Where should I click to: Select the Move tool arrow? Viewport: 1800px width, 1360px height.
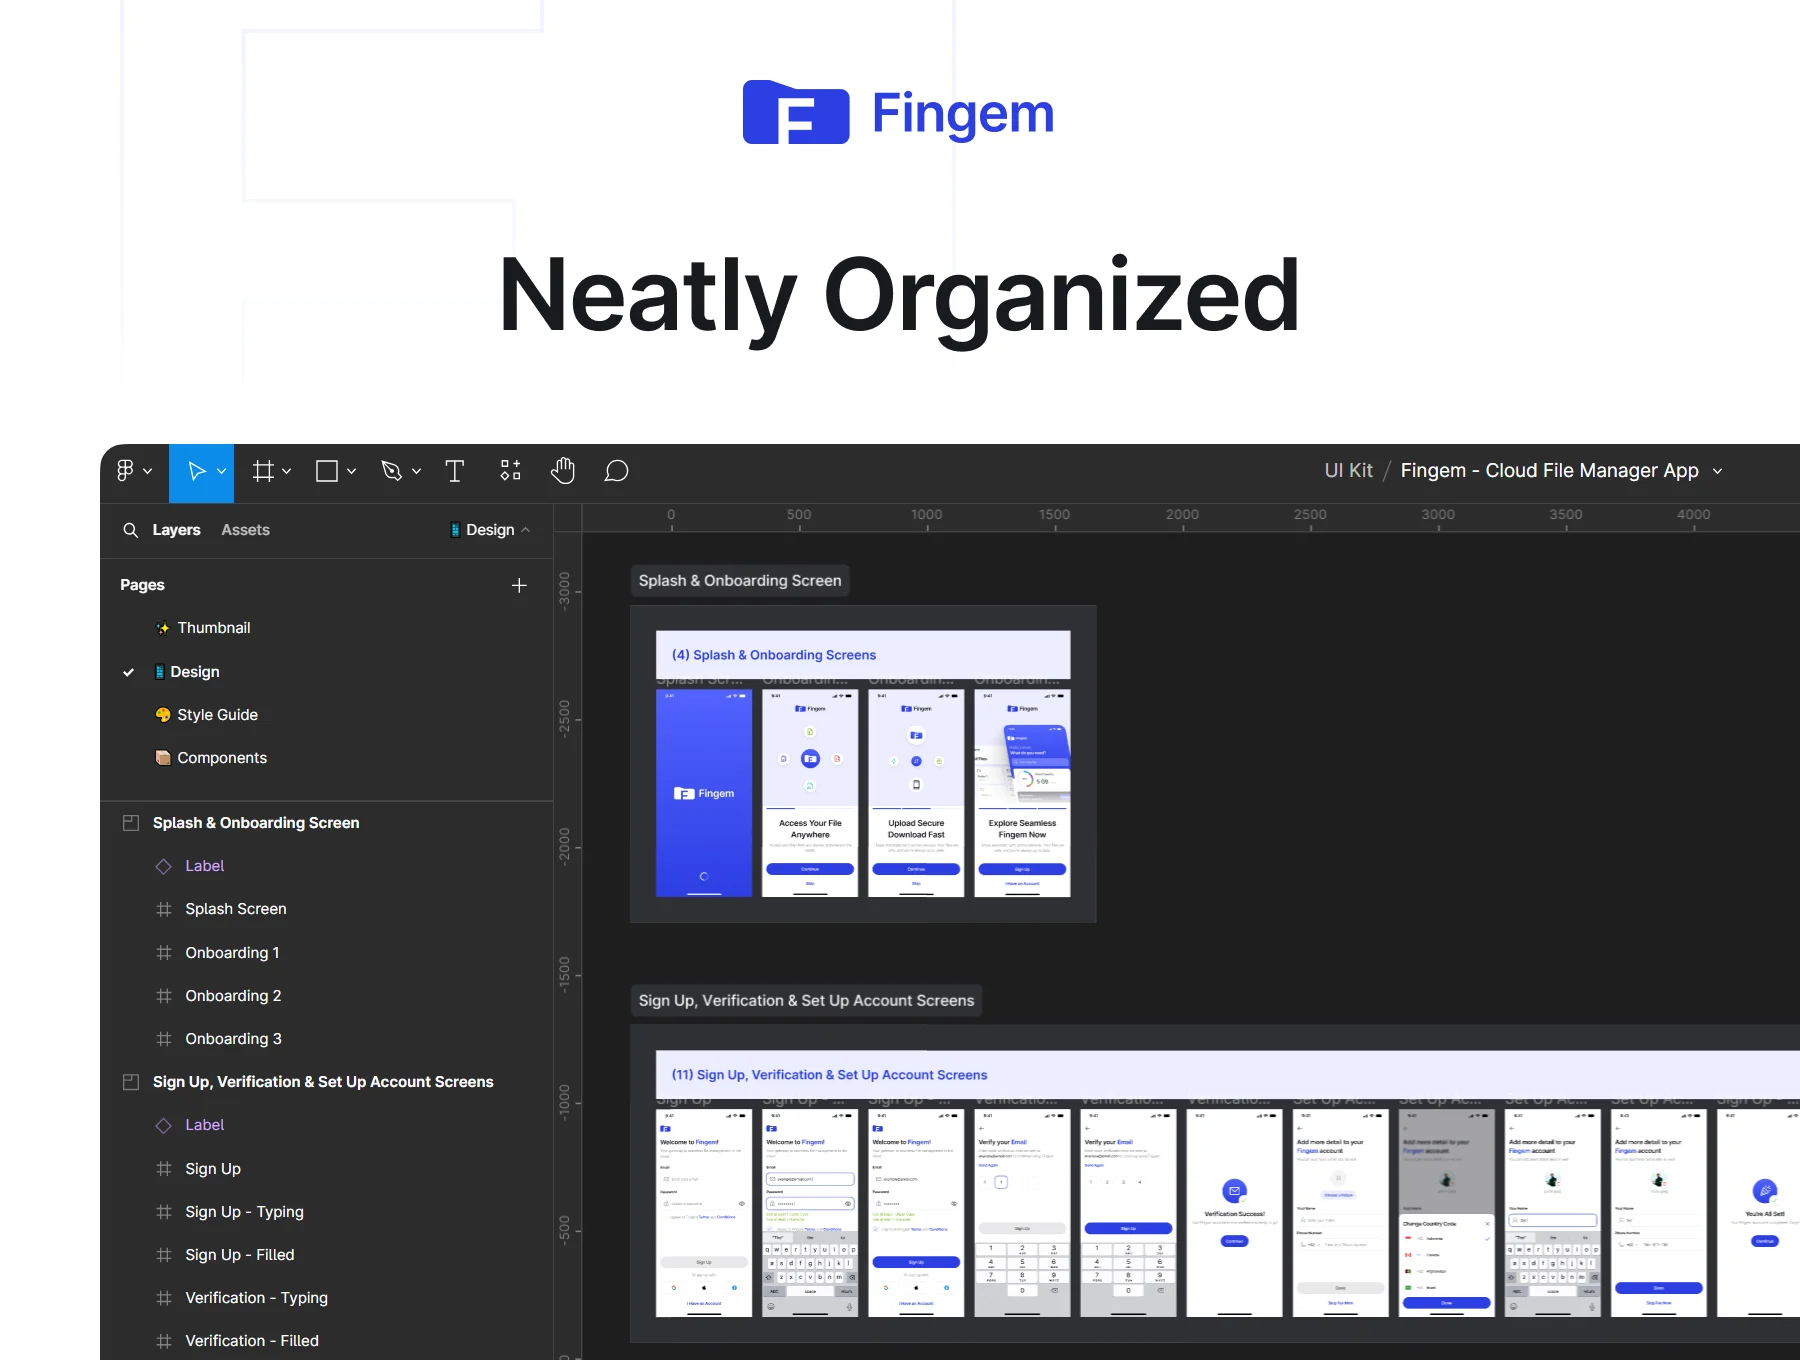click(197, 471)
